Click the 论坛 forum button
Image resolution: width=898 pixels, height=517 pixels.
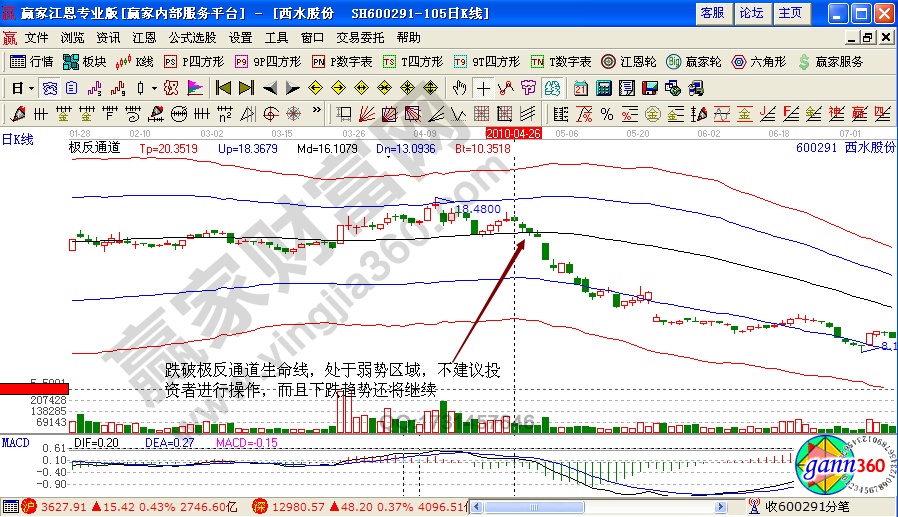tap(751, 13)
